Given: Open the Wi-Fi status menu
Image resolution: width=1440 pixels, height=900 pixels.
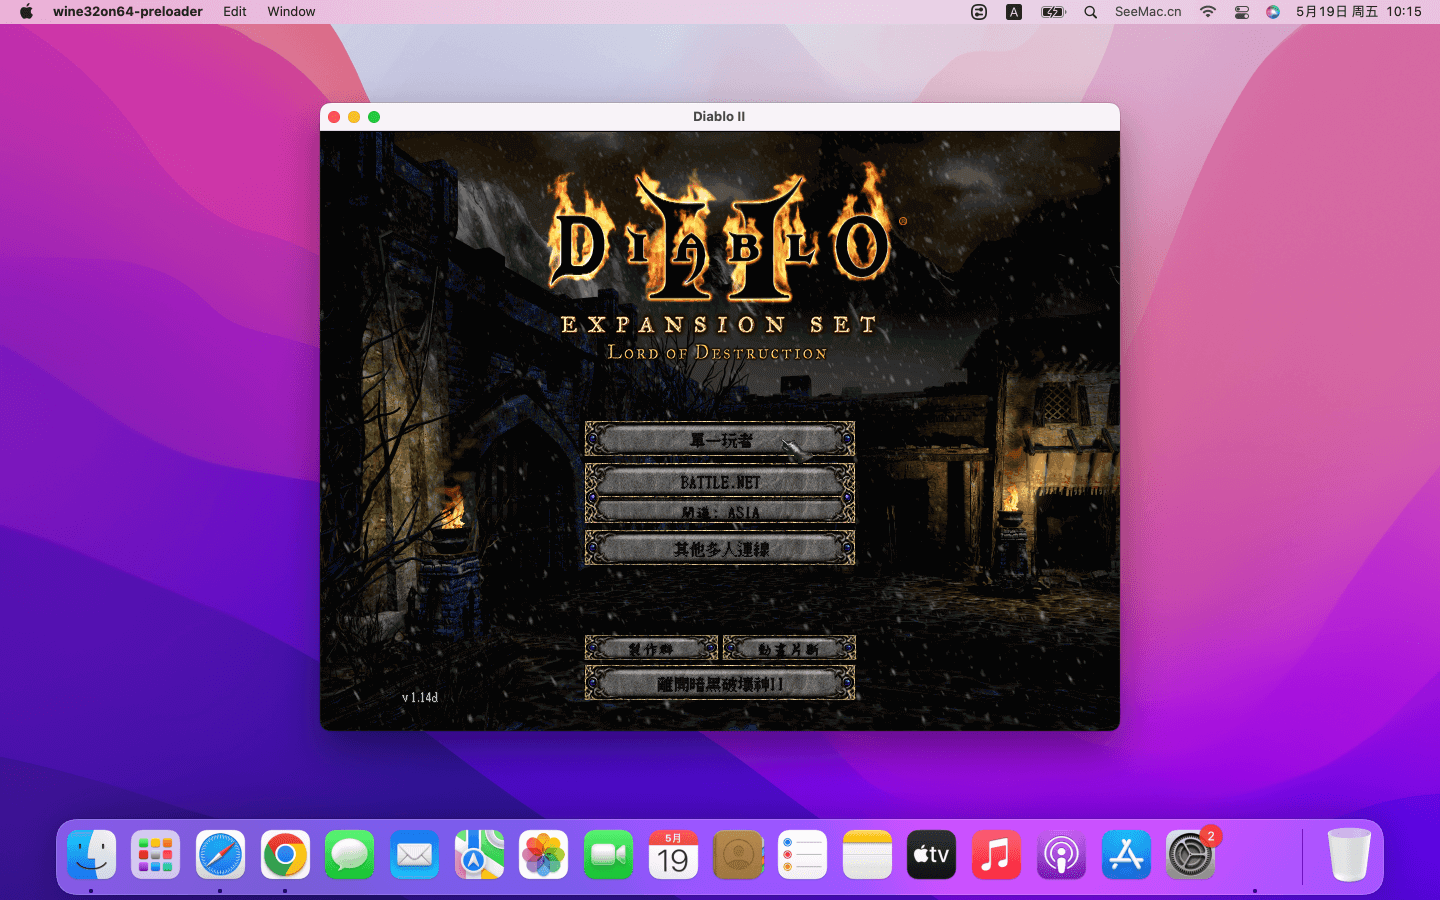Looking at the screenshot, I should click(x=1208, y=12).
